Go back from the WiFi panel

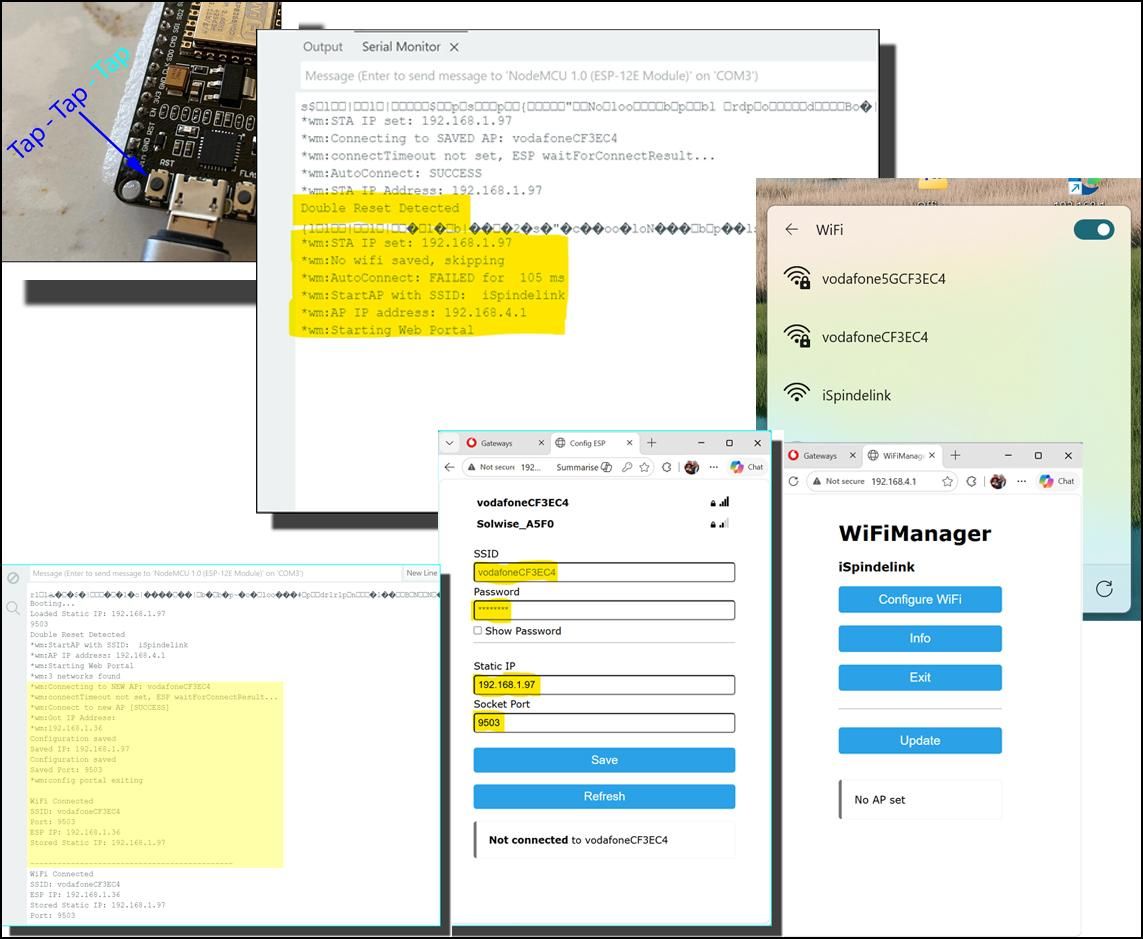pyautogui.click(x=792, y=229)
